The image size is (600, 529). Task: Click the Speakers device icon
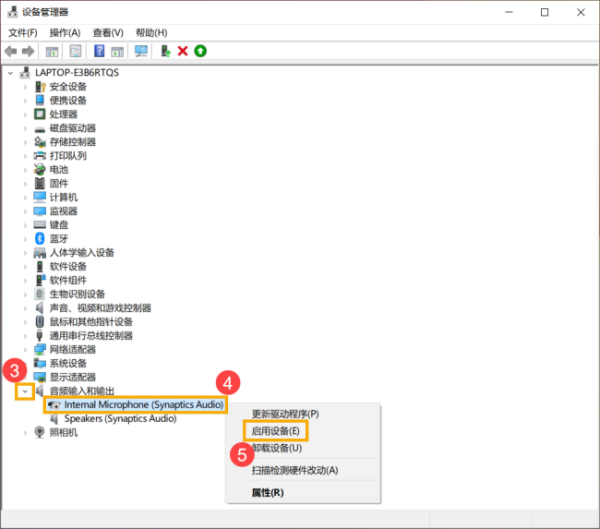(54, 418)
